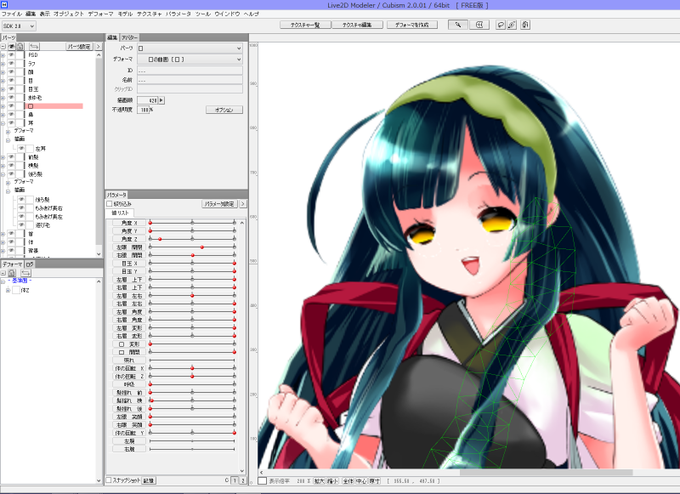
Task: Select the 値リスト tab
Action: (120, 213)
